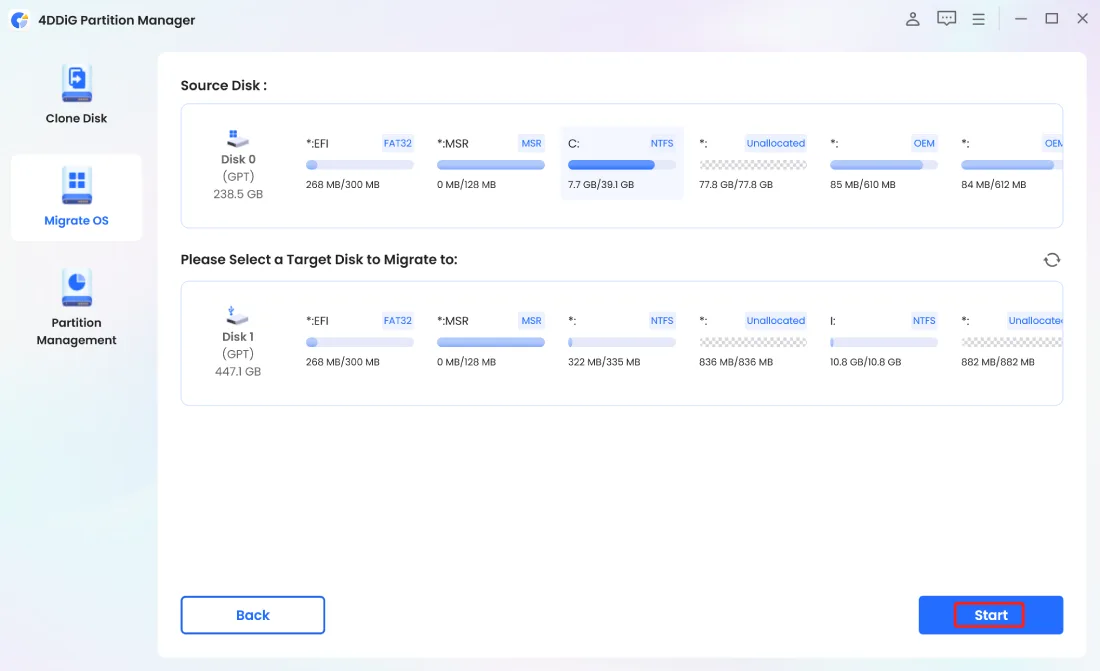The width and height of the screenshot is (1100, 671).
Task: Click the Disk 0 source disk icon
Action: [x=238, y=138]
